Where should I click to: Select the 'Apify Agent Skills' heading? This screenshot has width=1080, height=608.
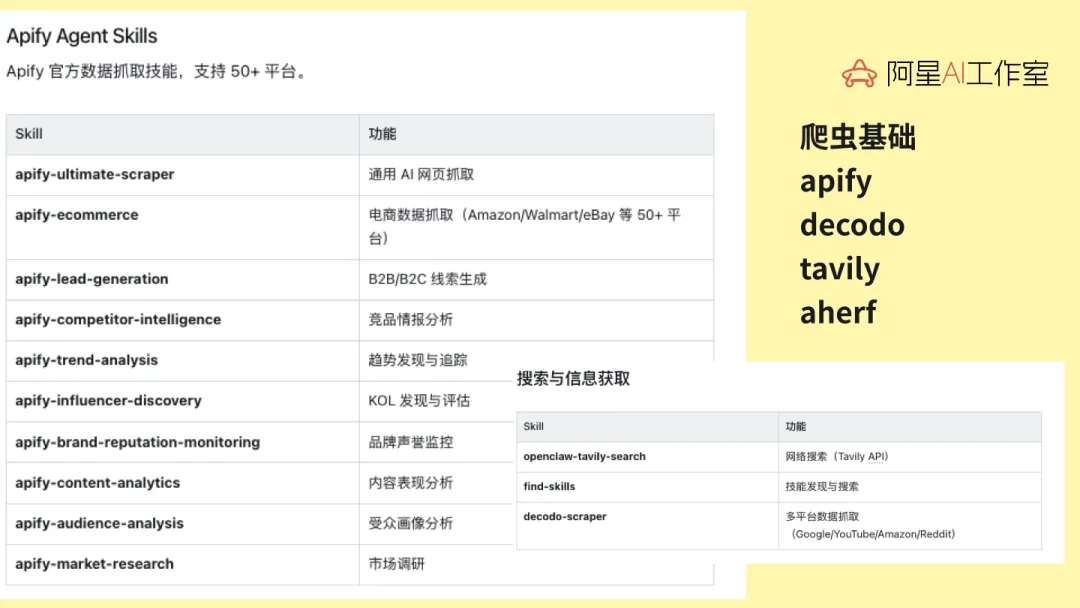click(x=82, y=36)
